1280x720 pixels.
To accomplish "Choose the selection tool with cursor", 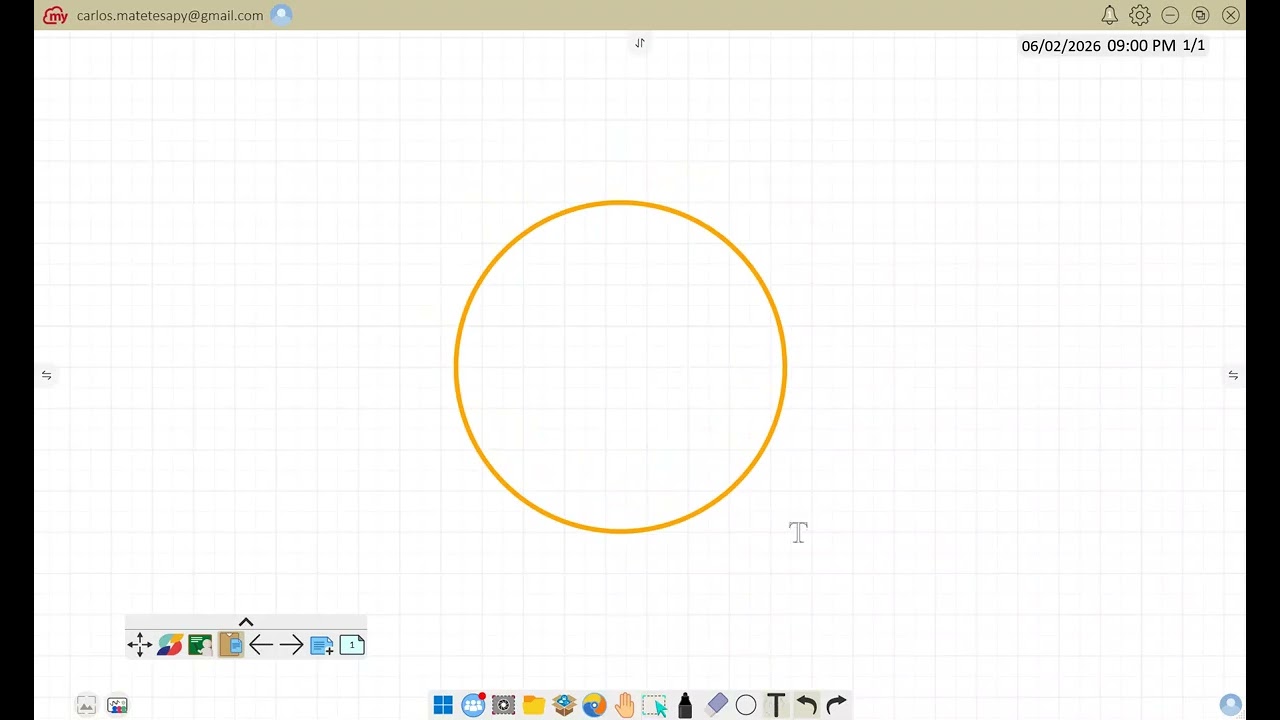I will pos(655,705).
